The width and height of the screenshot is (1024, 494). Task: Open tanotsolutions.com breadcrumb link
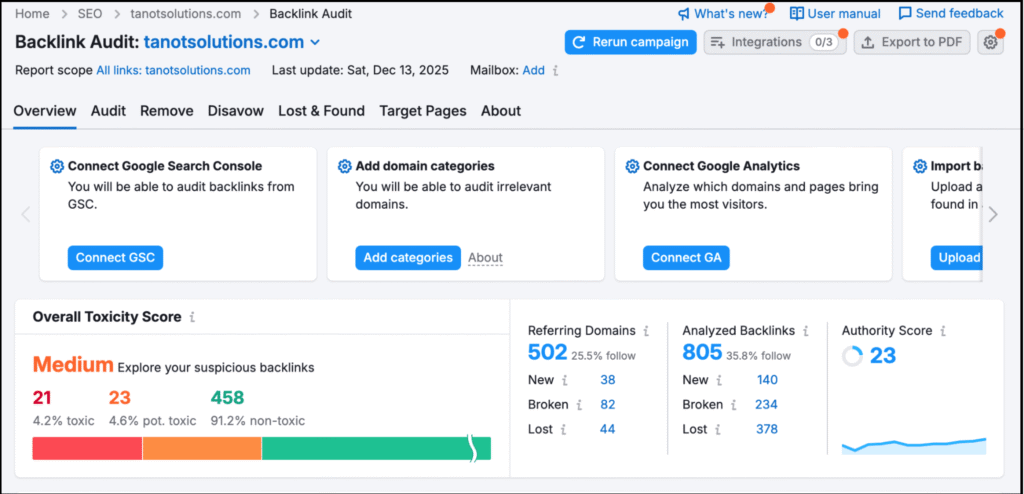tap(185, 14)
